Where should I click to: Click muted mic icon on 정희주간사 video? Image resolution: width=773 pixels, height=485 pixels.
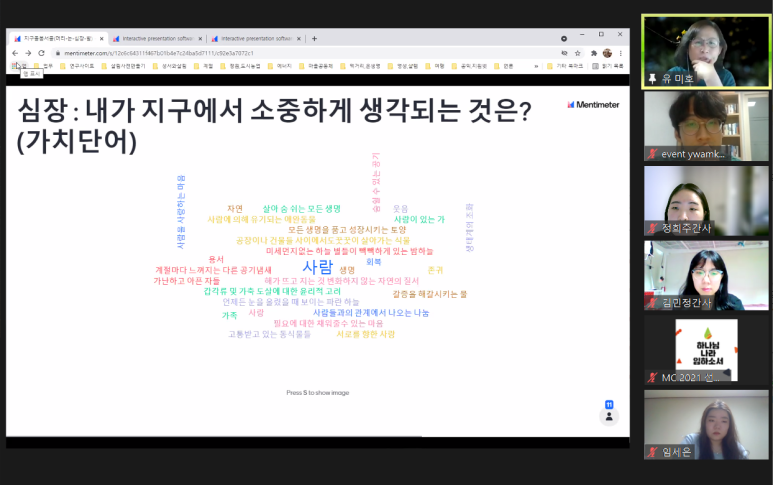(x=652, y=228)
